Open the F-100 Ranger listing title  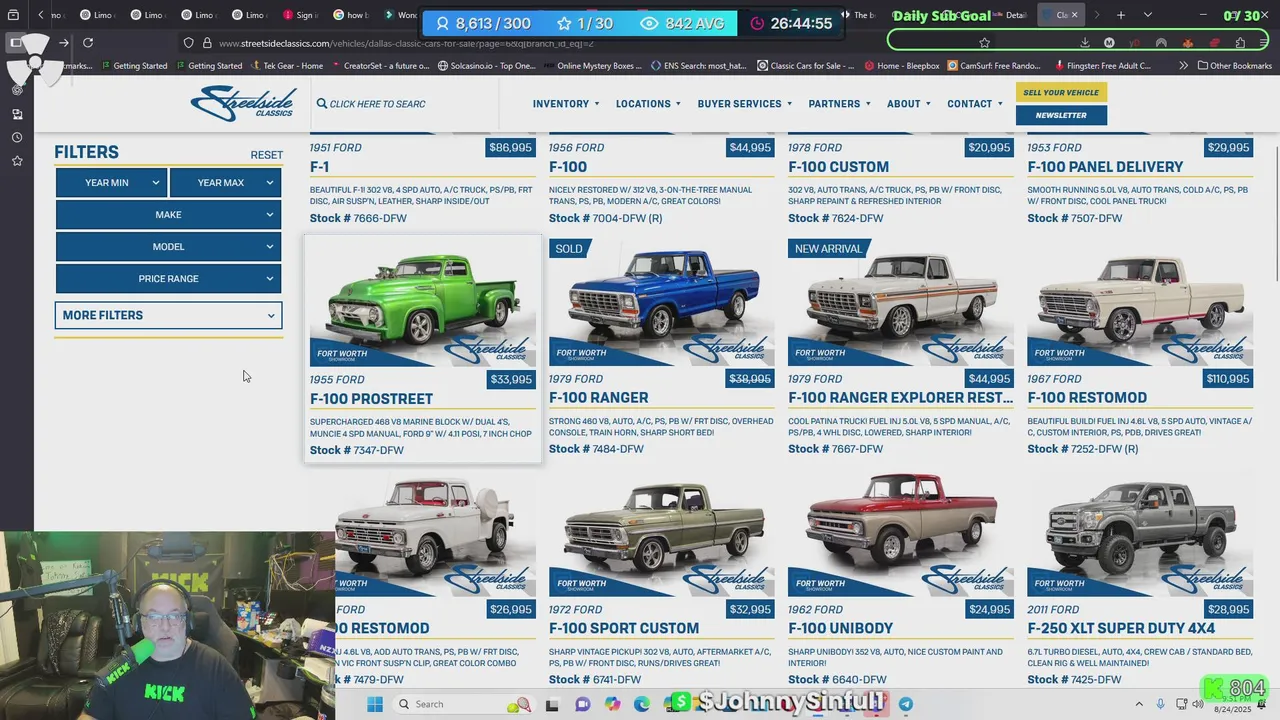[598, 398]
